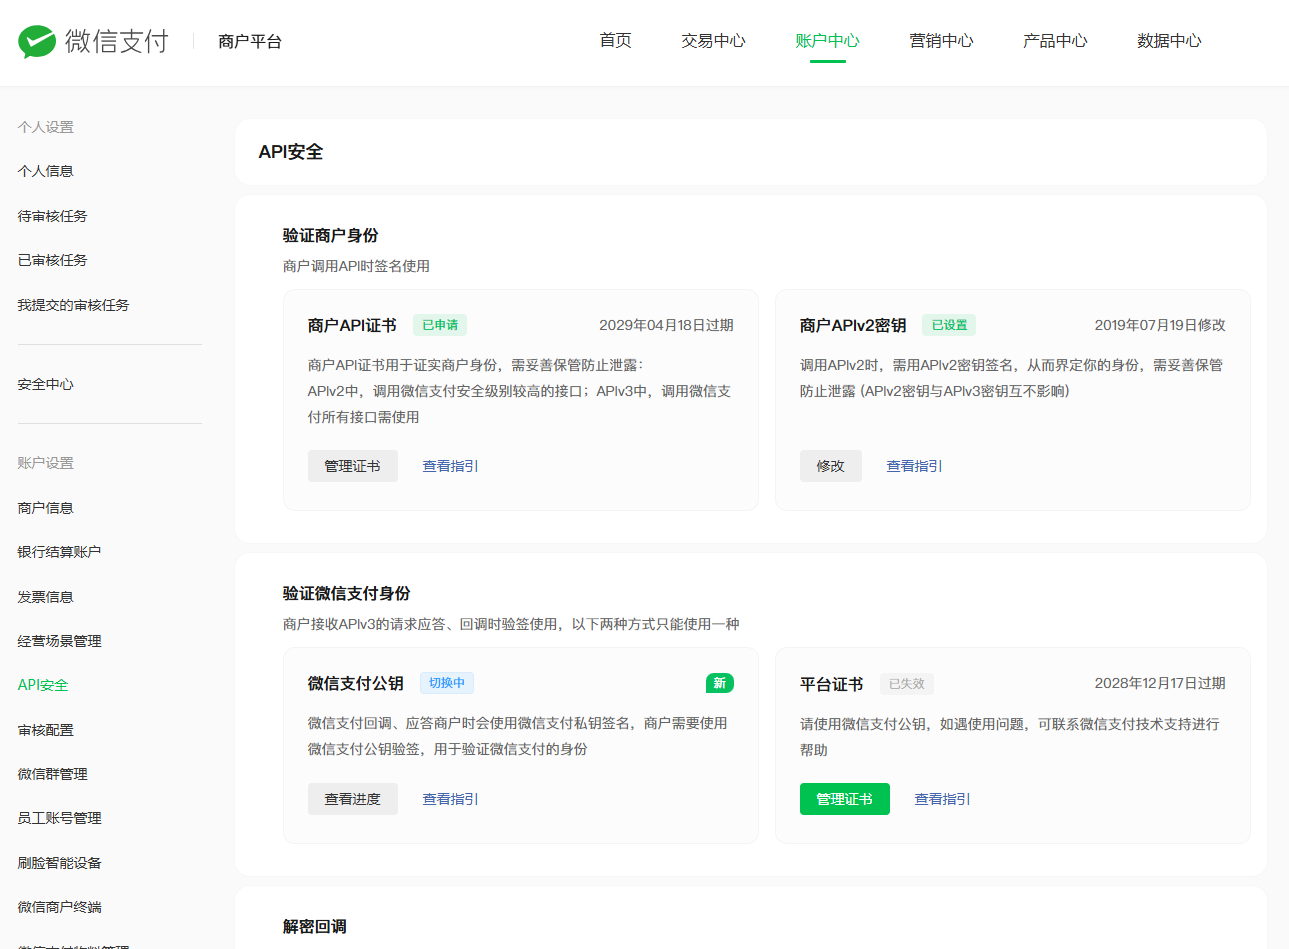The width and height of the screenshot is (1289, 949).
Task: Go to 微信群管理
Action: pyautogui.click(x=52, y=774)
